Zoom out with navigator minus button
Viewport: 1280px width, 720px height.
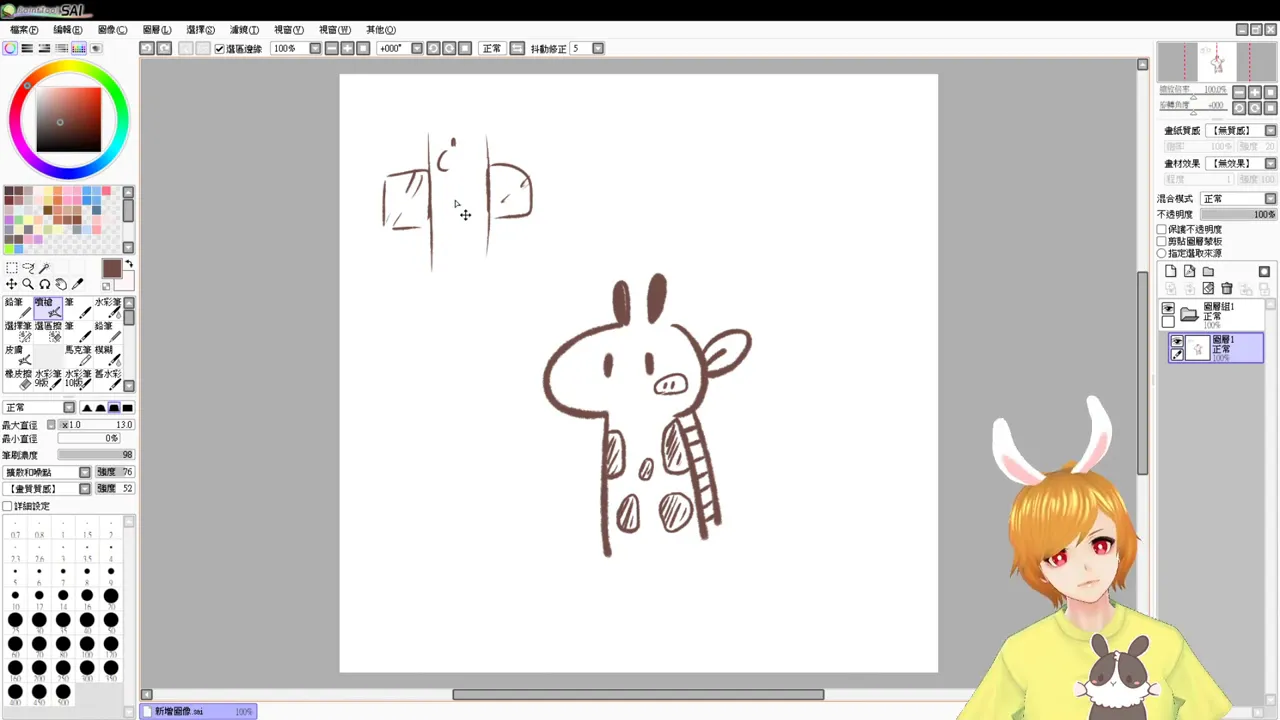pos(1239,92)
